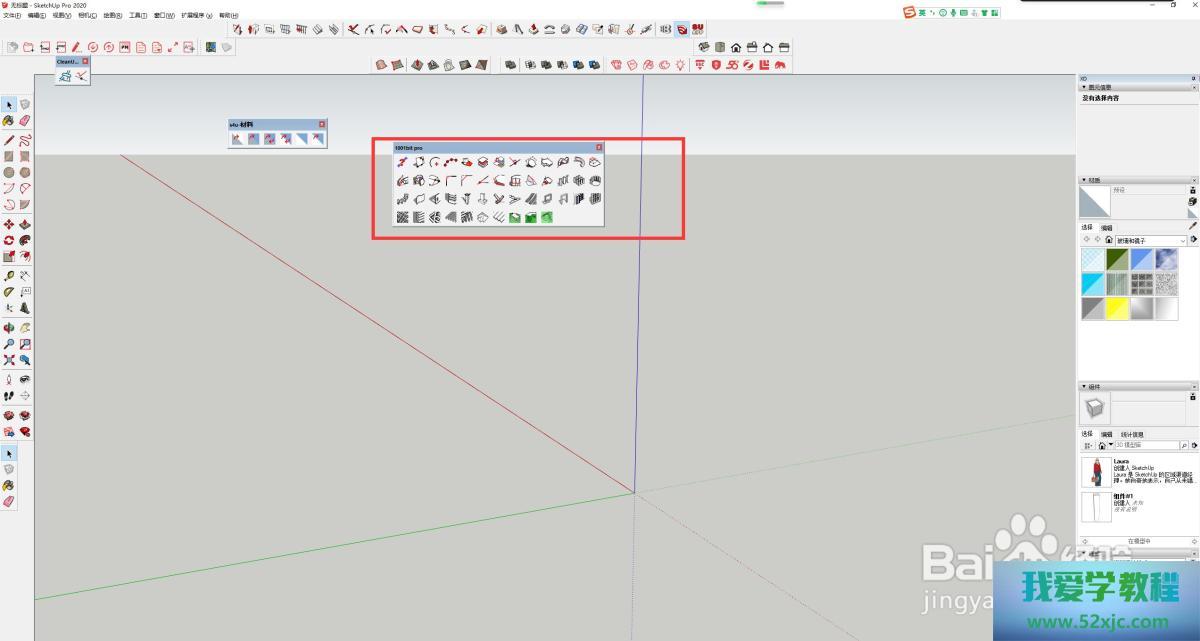This screenshot has height=641, width=1200.
Task: Close the 1001bit pro floating toolbar
Action: point(599,147)
